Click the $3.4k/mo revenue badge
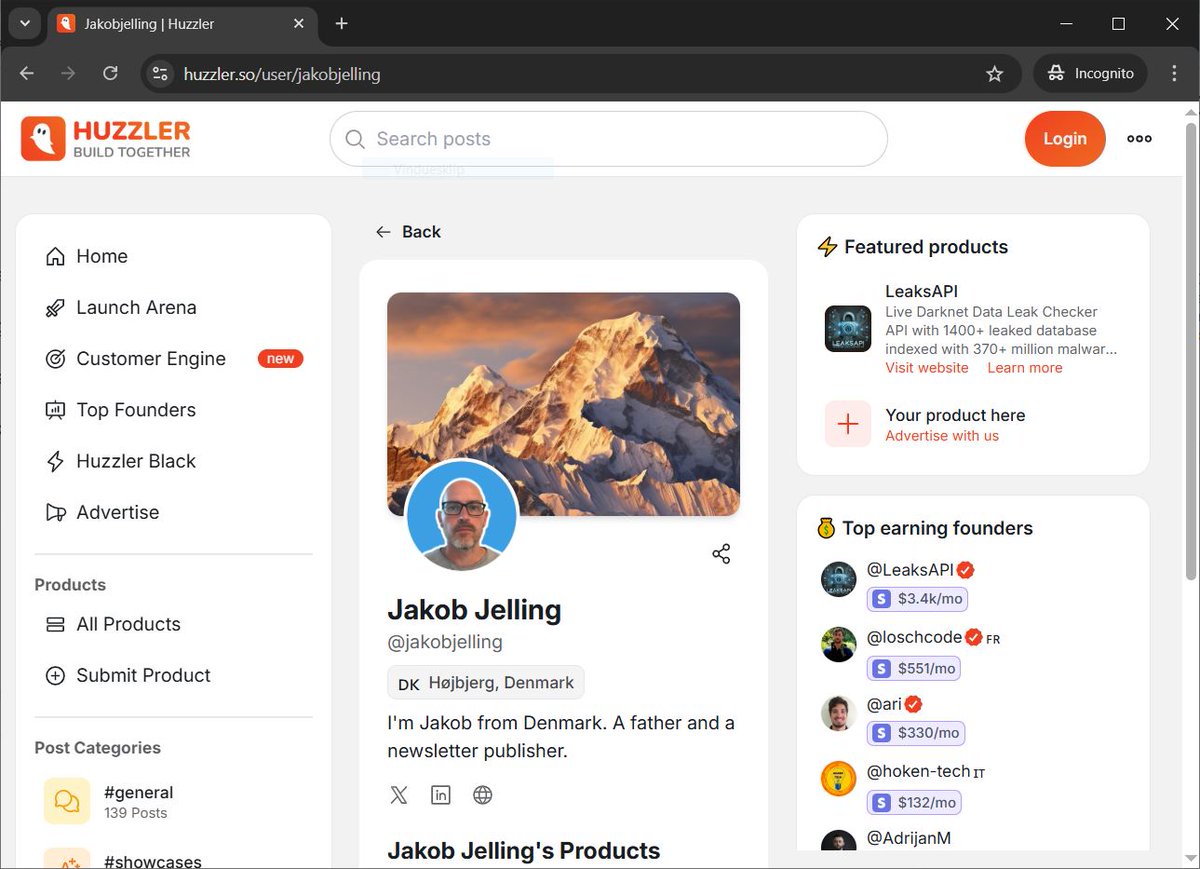The image size is (1200, 869). [917, 599]
